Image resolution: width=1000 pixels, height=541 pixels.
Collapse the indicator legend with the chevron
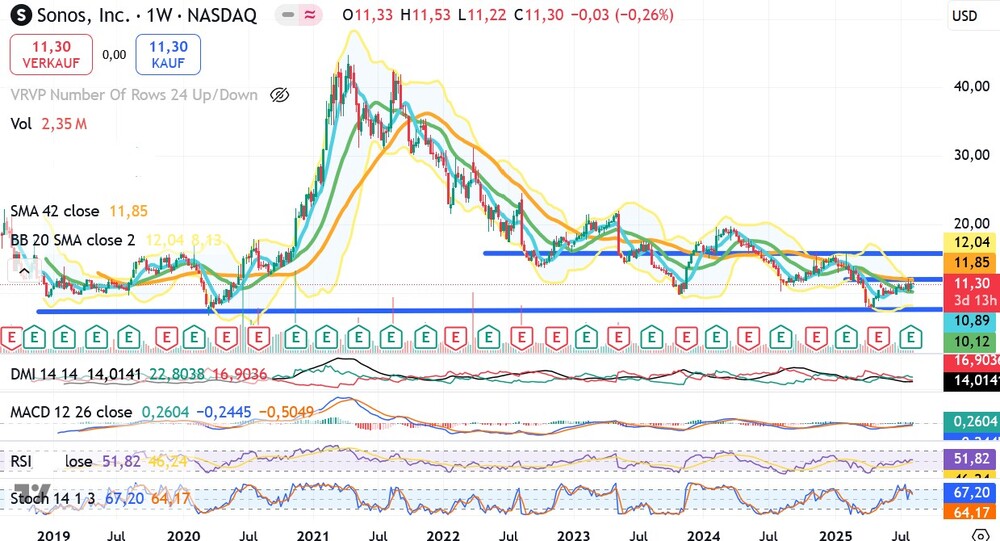tap(24, 271)
